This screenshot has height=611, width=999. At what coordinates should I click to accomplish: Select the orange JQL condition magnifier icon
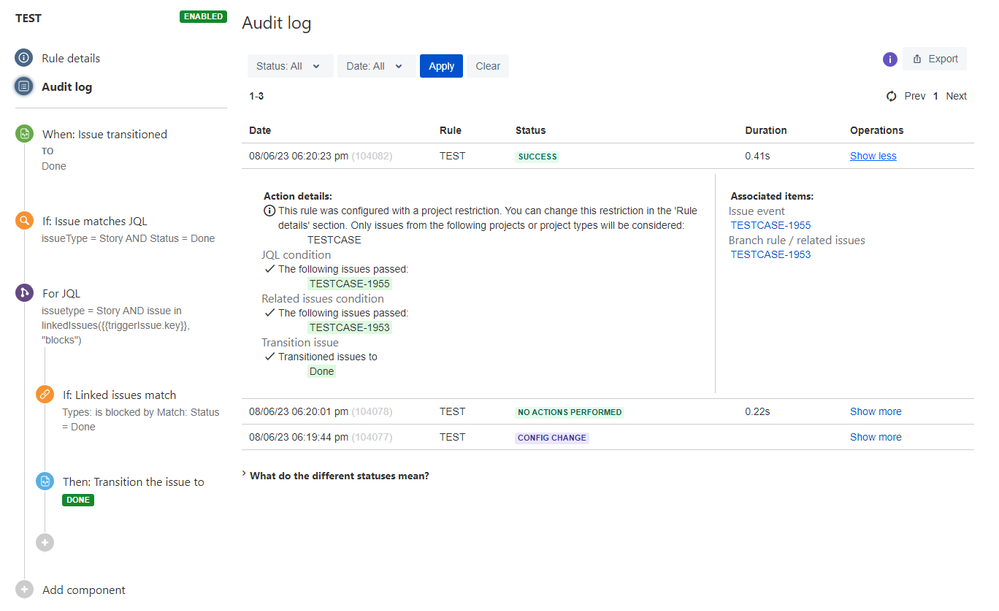point(24,220)
